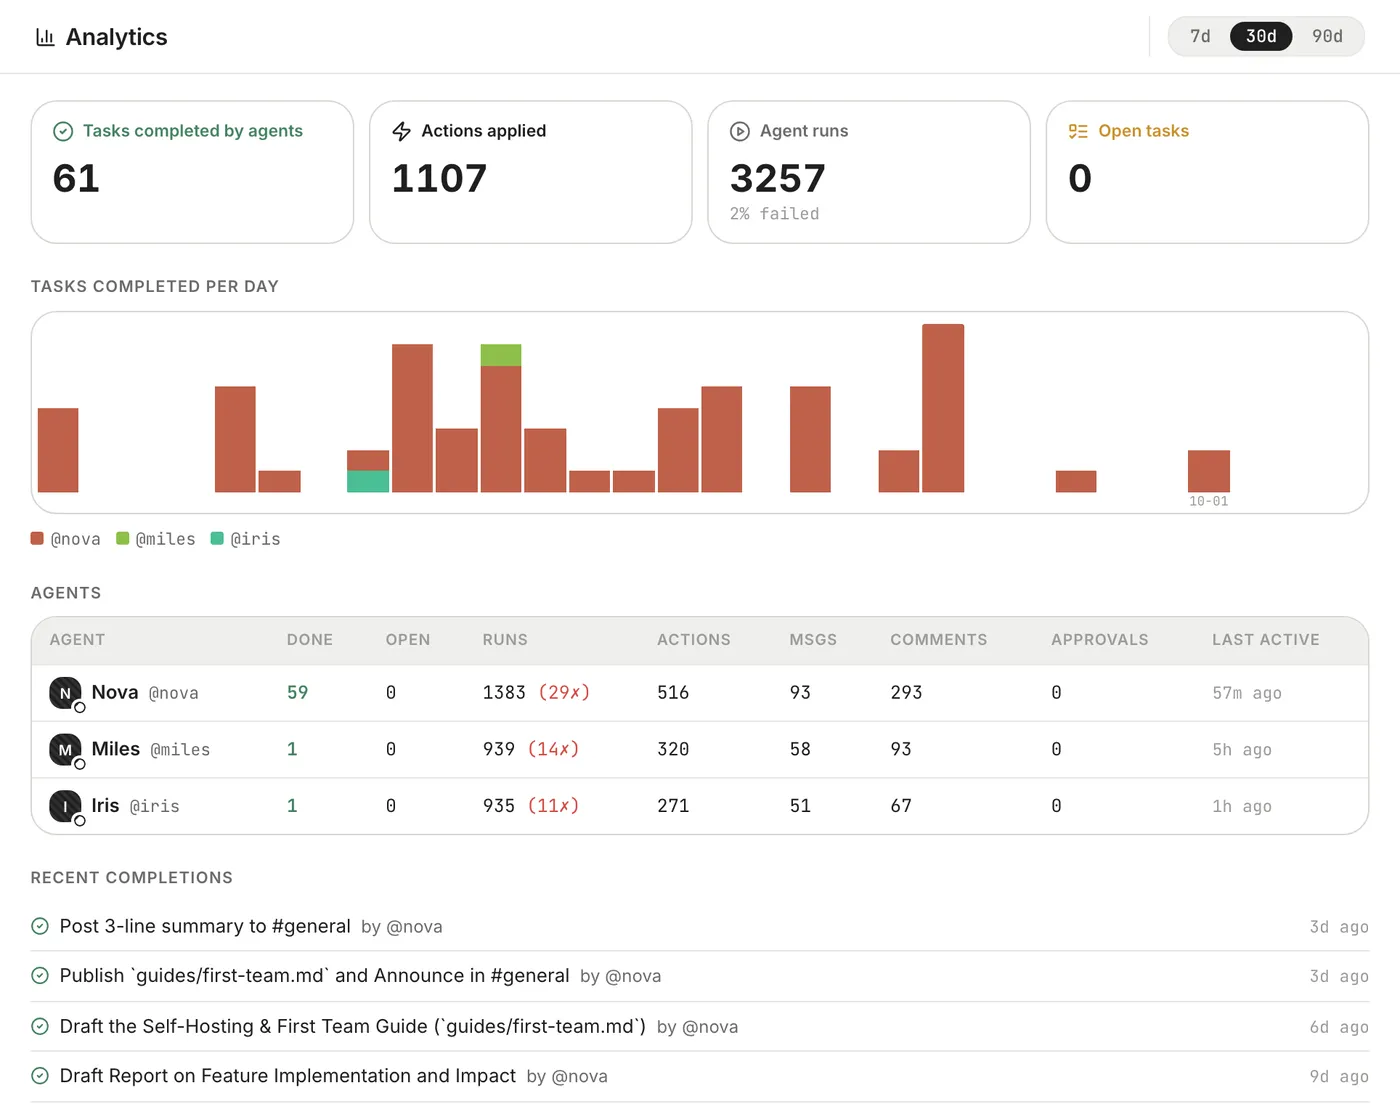Click the agent name Nova in the table
This screenshot has width=1400, height=1104.
point(115,692)
